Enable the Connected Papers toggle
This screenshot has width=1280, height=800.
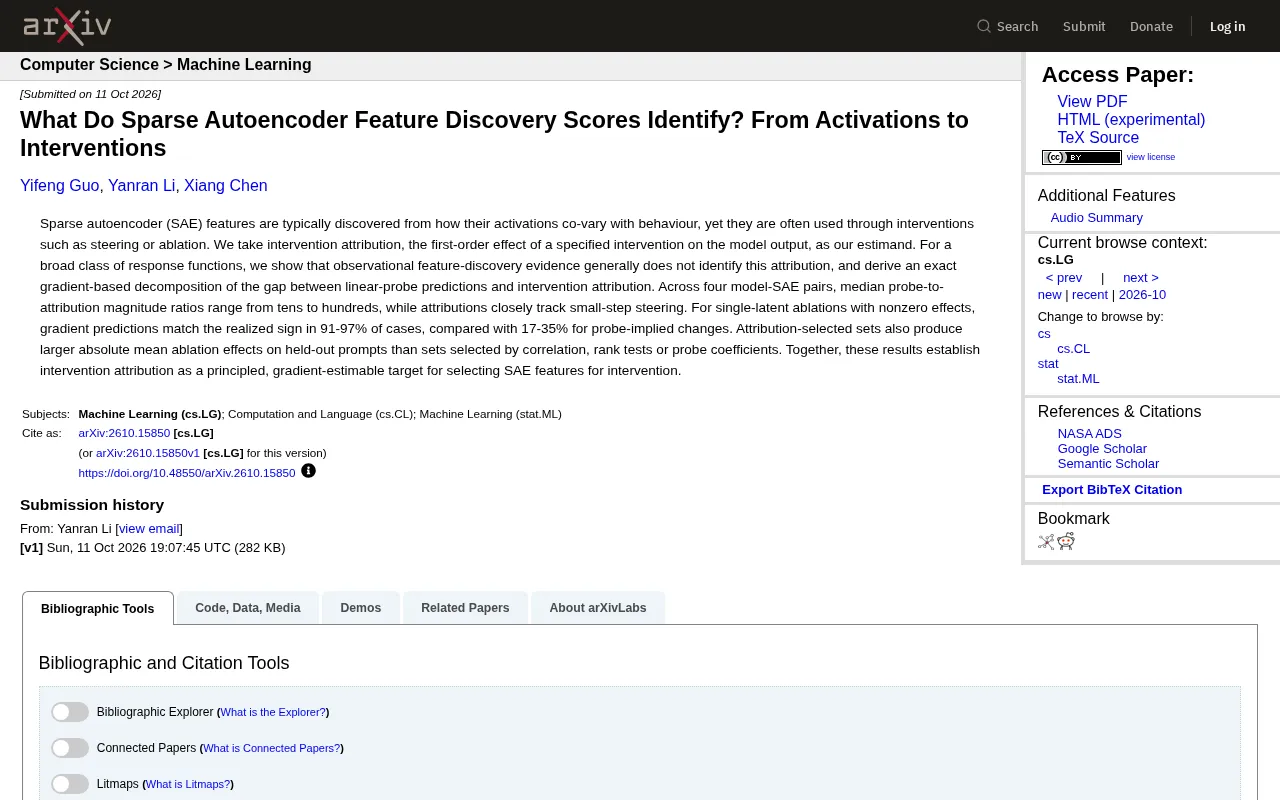pyautogui.click(x=70, y=748)
